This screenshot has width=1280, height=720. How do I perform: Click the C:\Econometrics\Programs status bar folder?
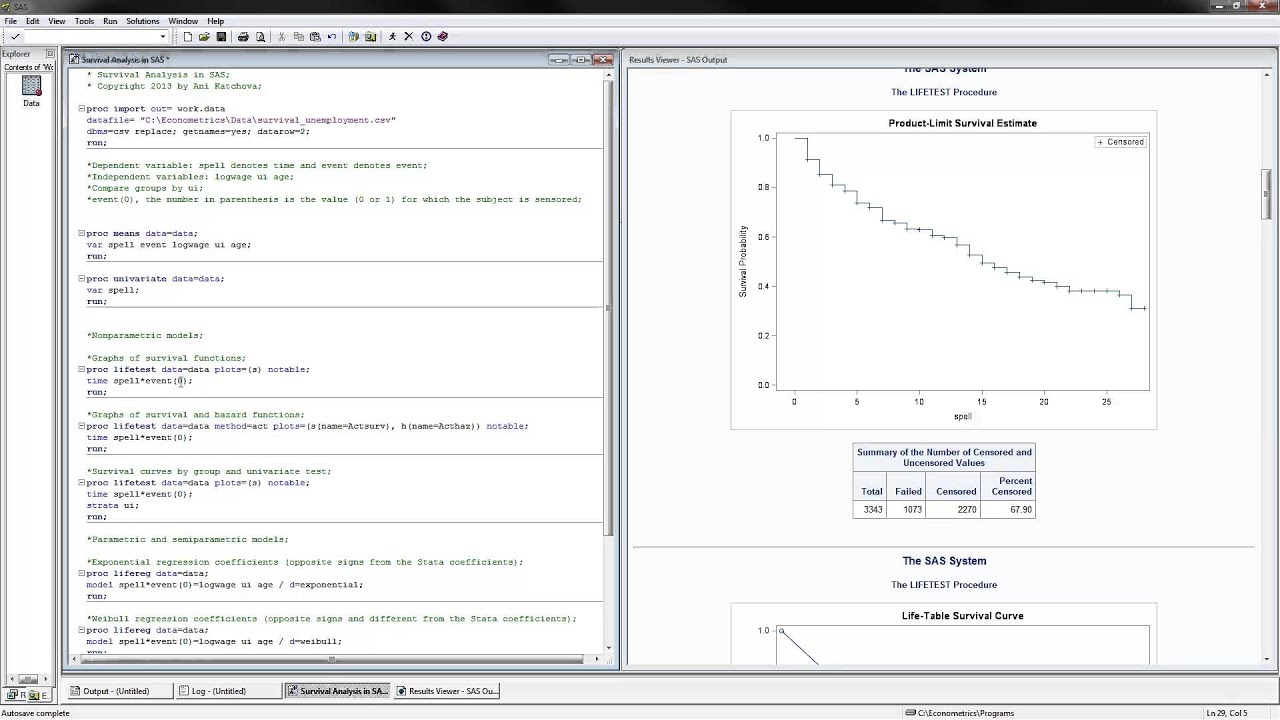coord(959,713)
